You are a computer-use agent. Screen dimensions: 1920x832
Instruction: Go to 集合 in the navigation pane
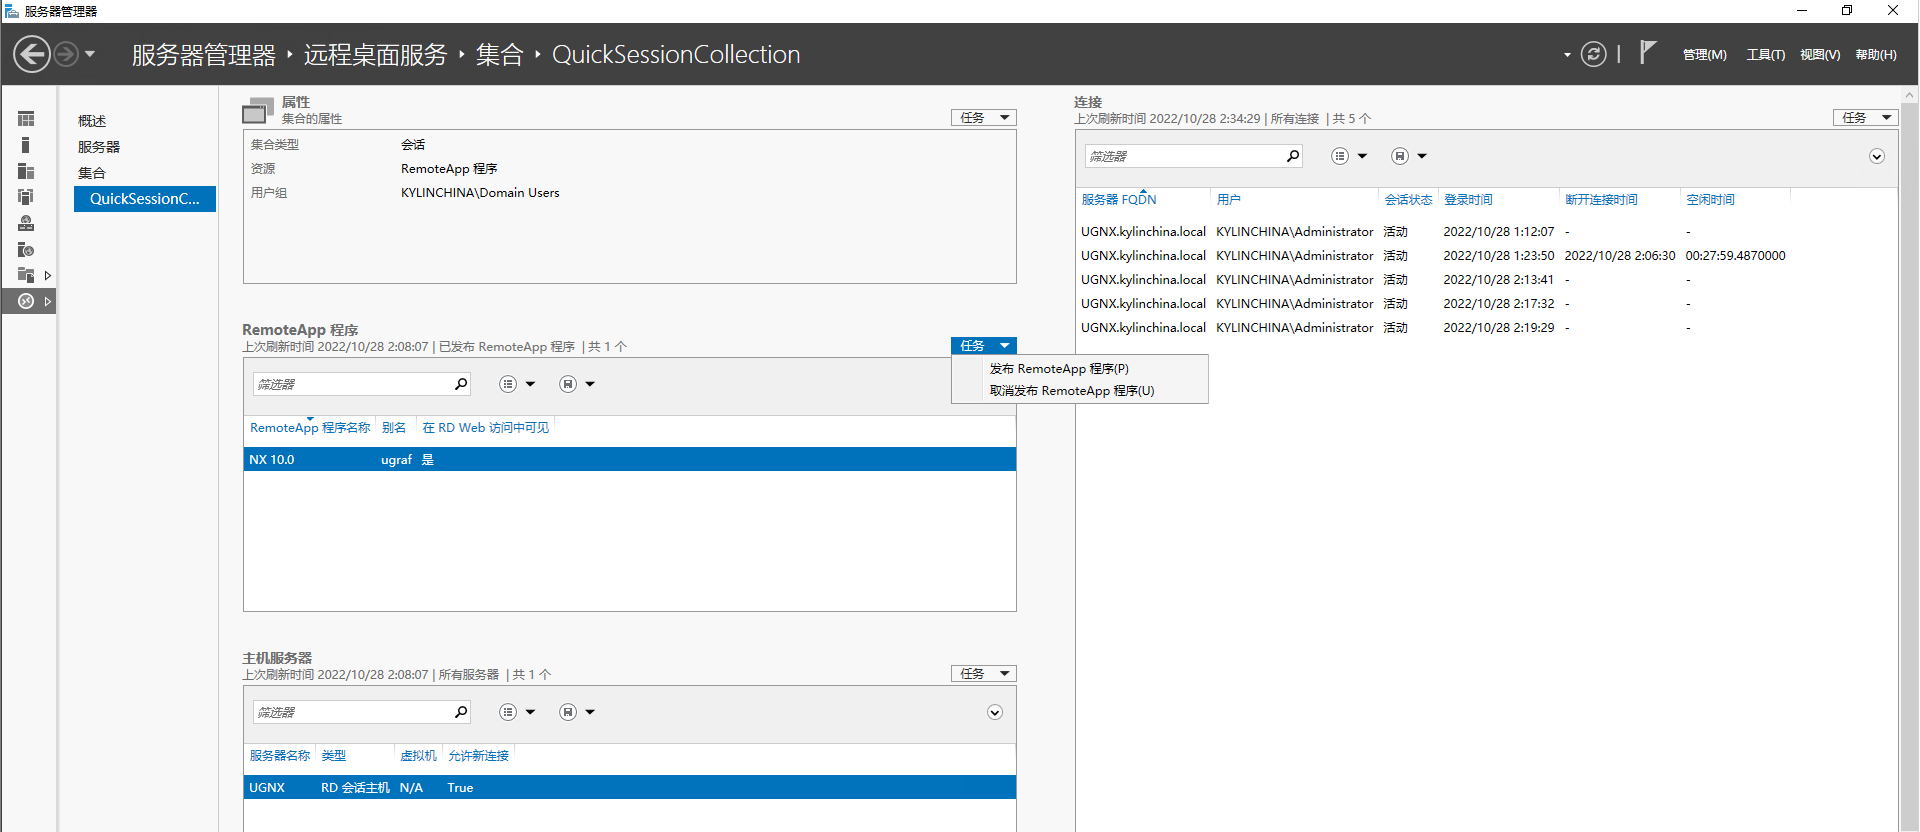(x=92, y=173)
